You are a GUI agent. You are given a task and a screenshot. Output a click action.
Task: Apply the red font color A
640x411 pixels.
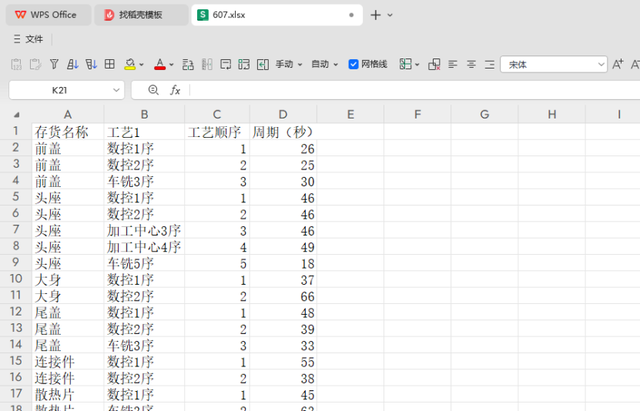[x=160, y=64]
